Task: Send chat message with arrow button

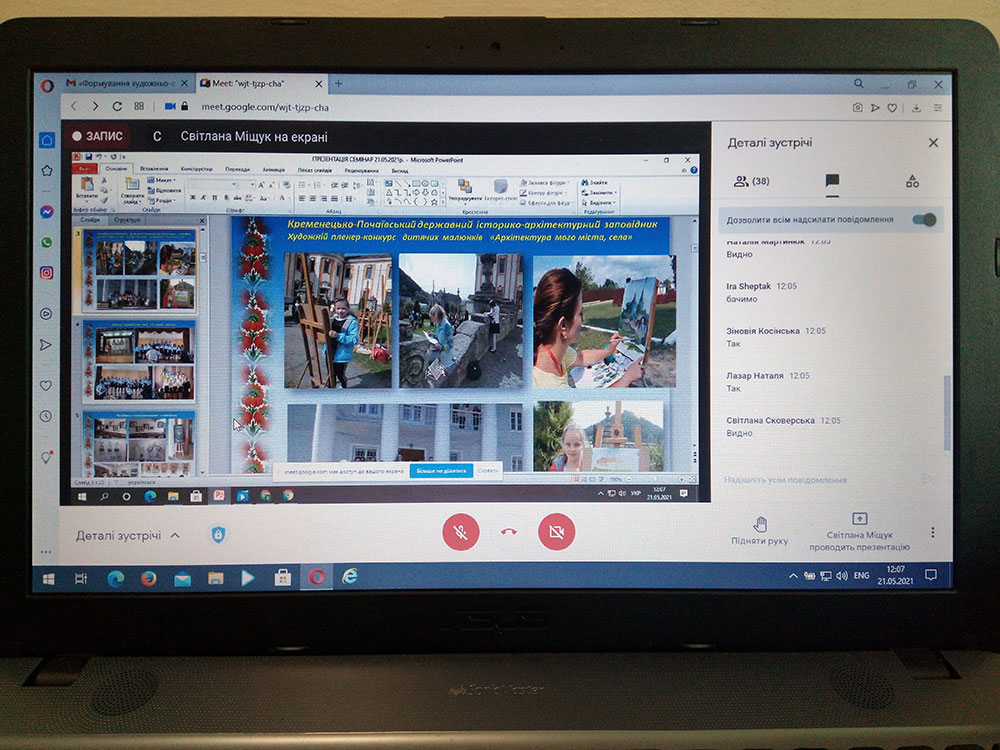Action: pyautogui.click(x=929, y=480)
